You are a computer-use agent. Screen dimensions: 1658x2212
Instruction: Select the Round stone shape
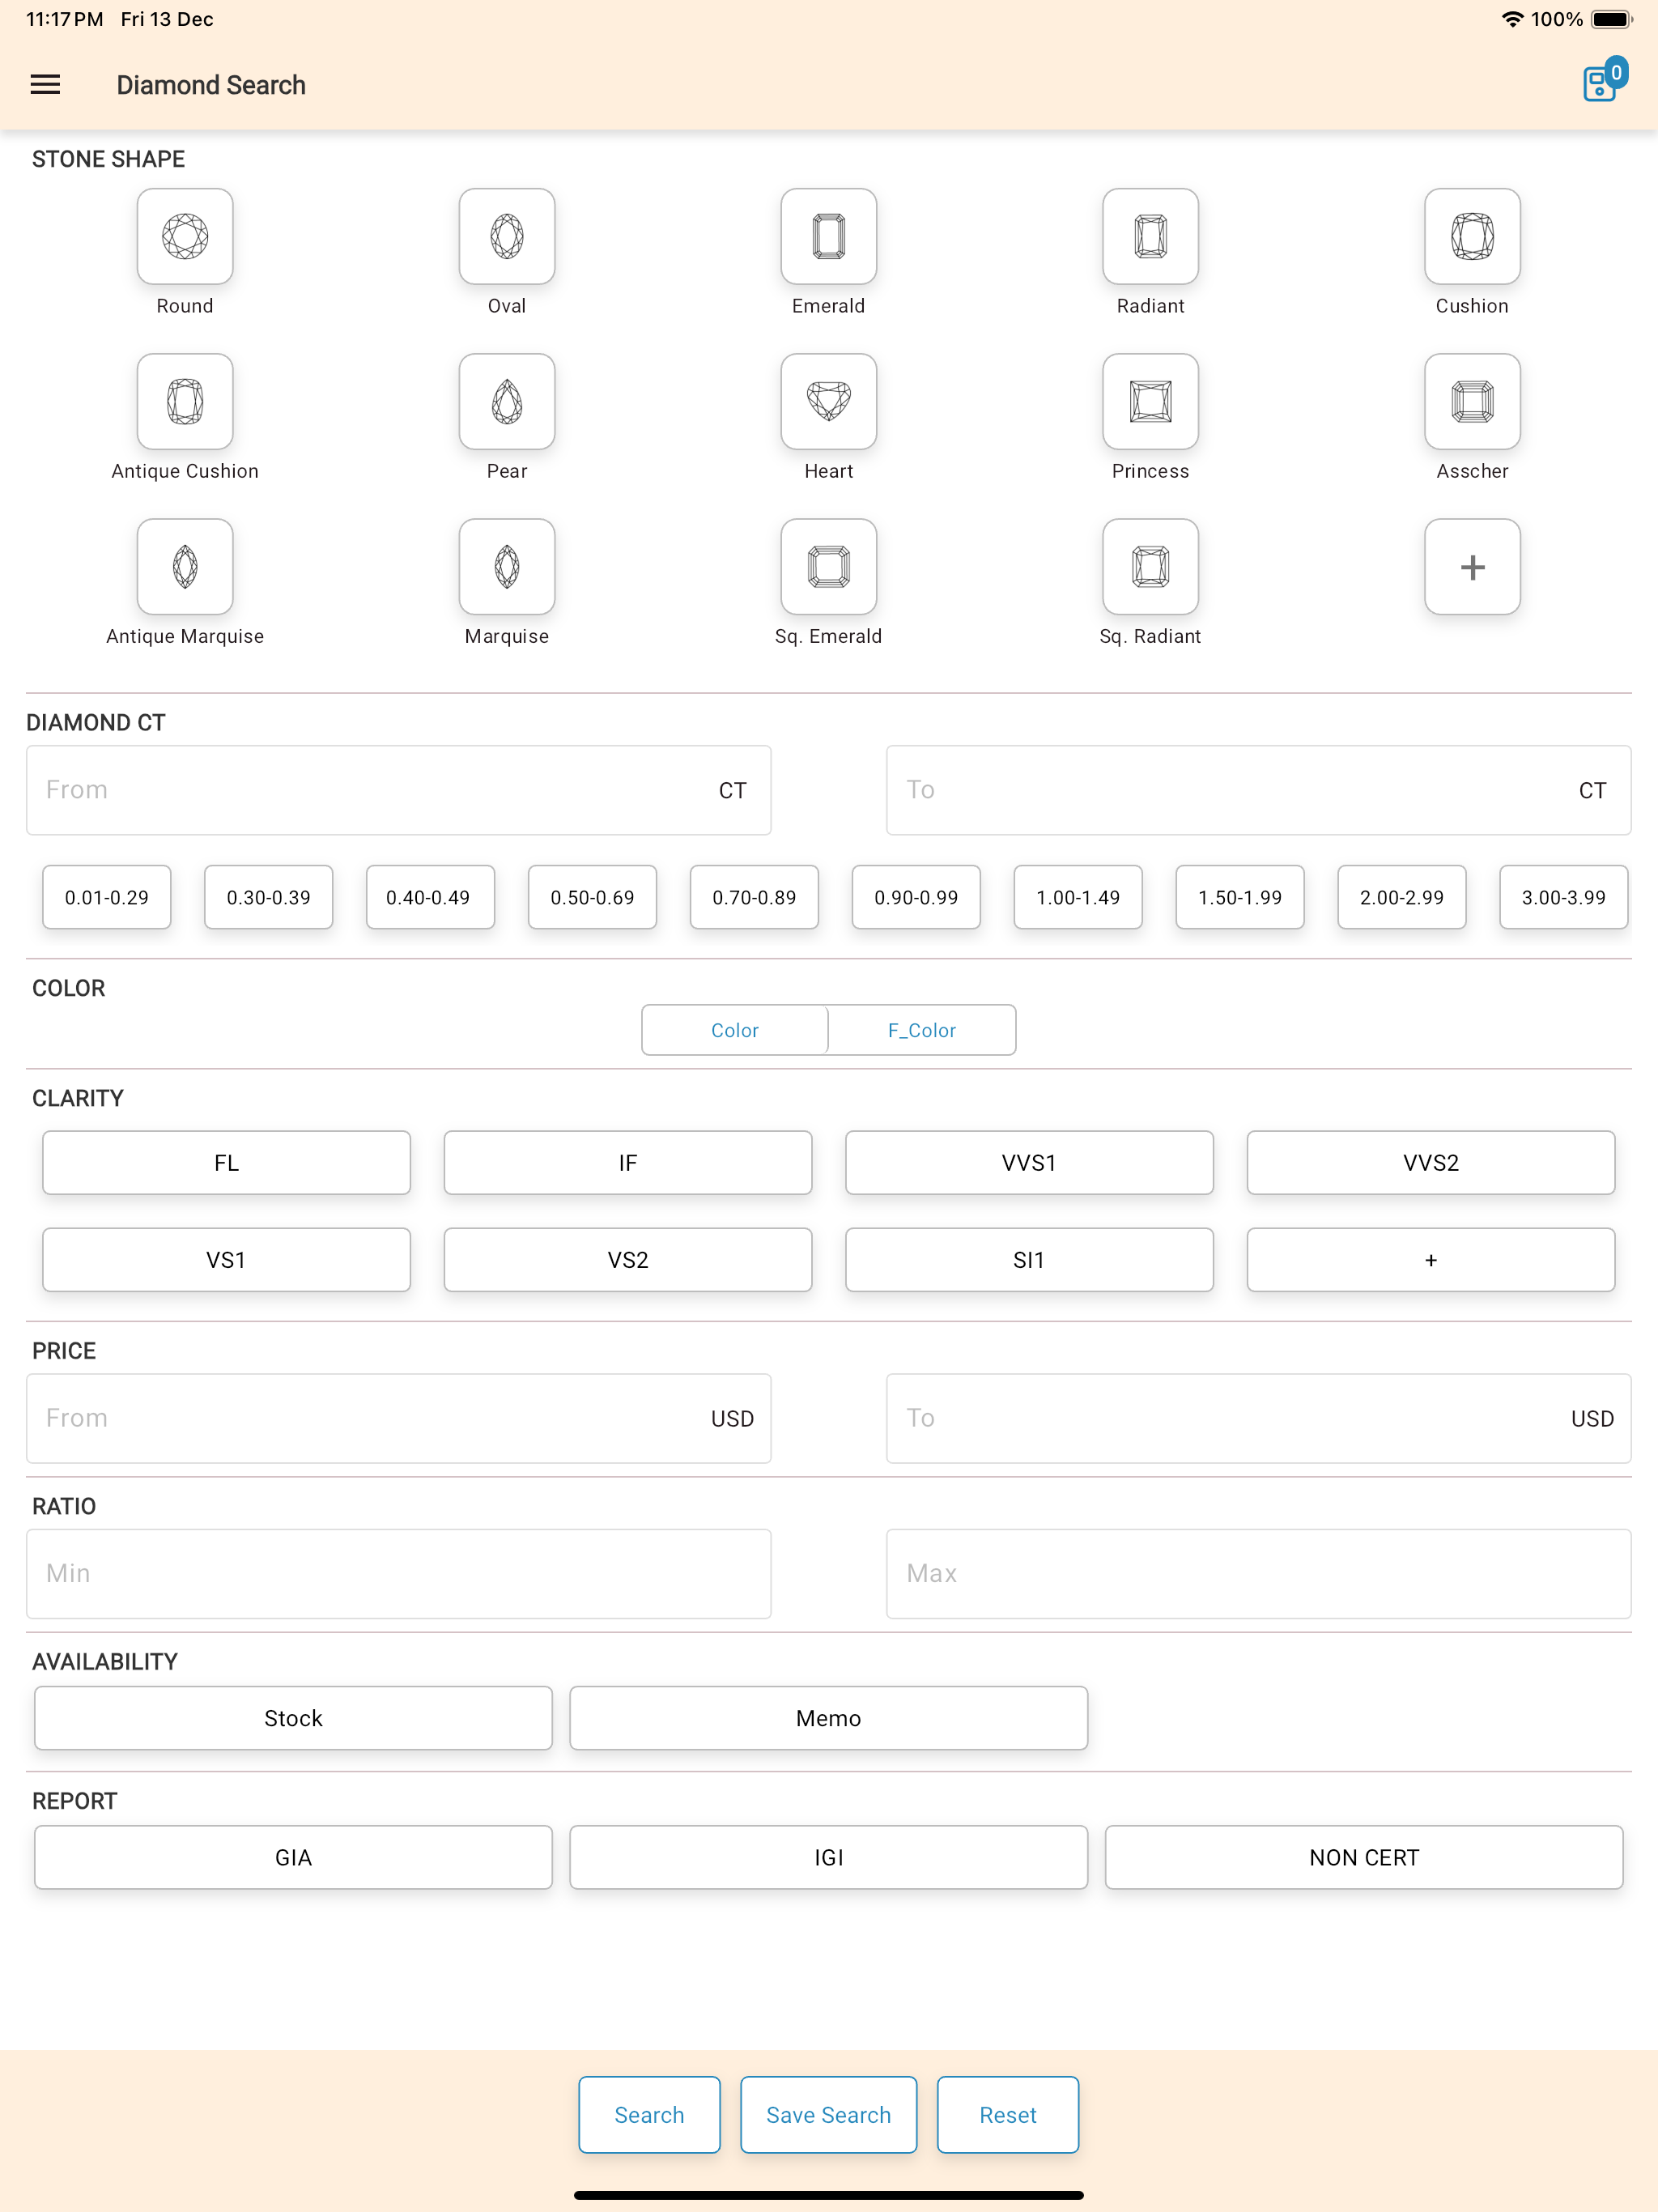(x=185, y=237)
